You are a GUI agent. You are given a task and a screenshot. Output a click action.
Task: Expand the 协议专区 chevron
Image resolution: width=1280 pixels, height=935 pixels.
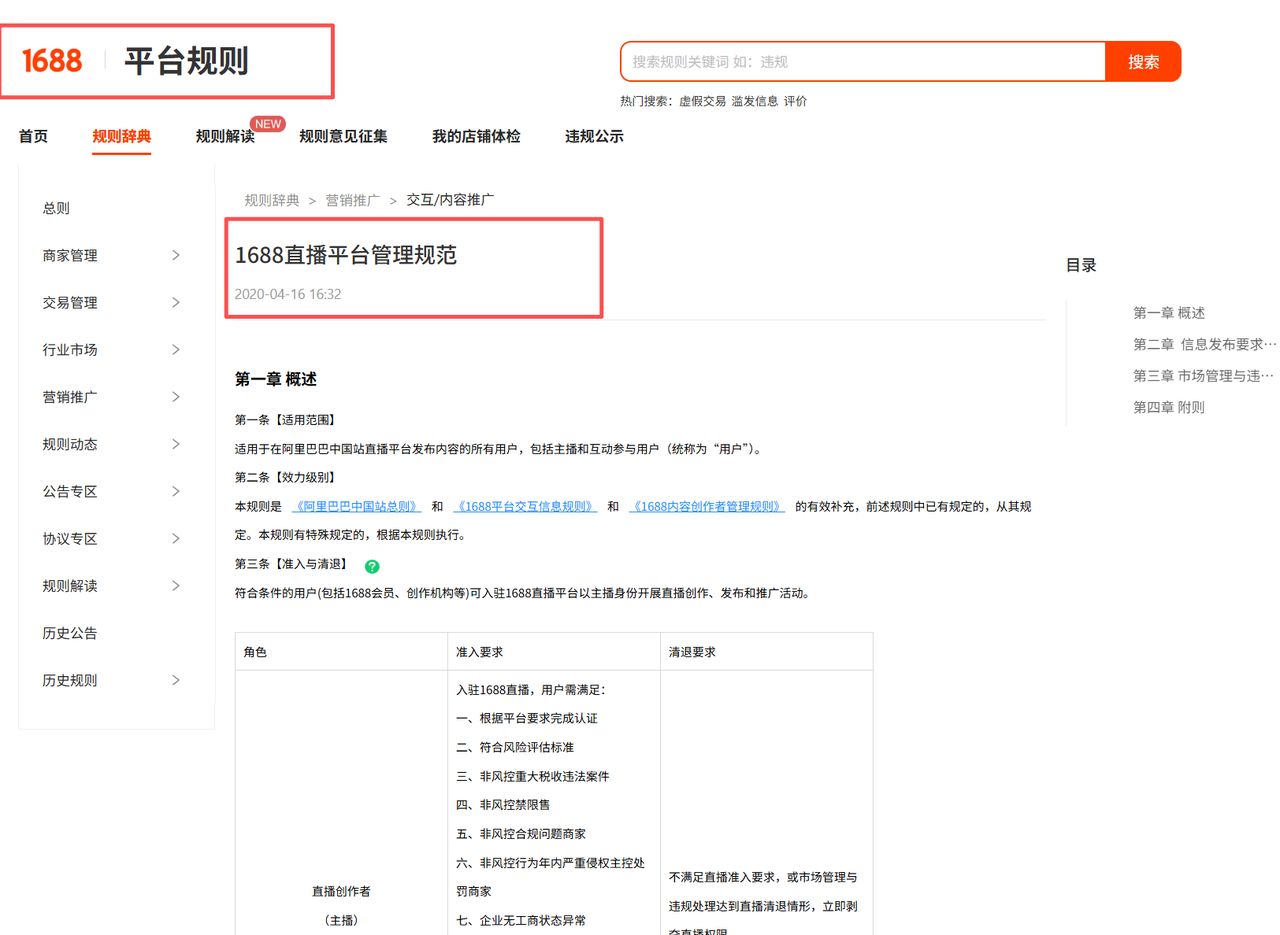pos(176,538)
